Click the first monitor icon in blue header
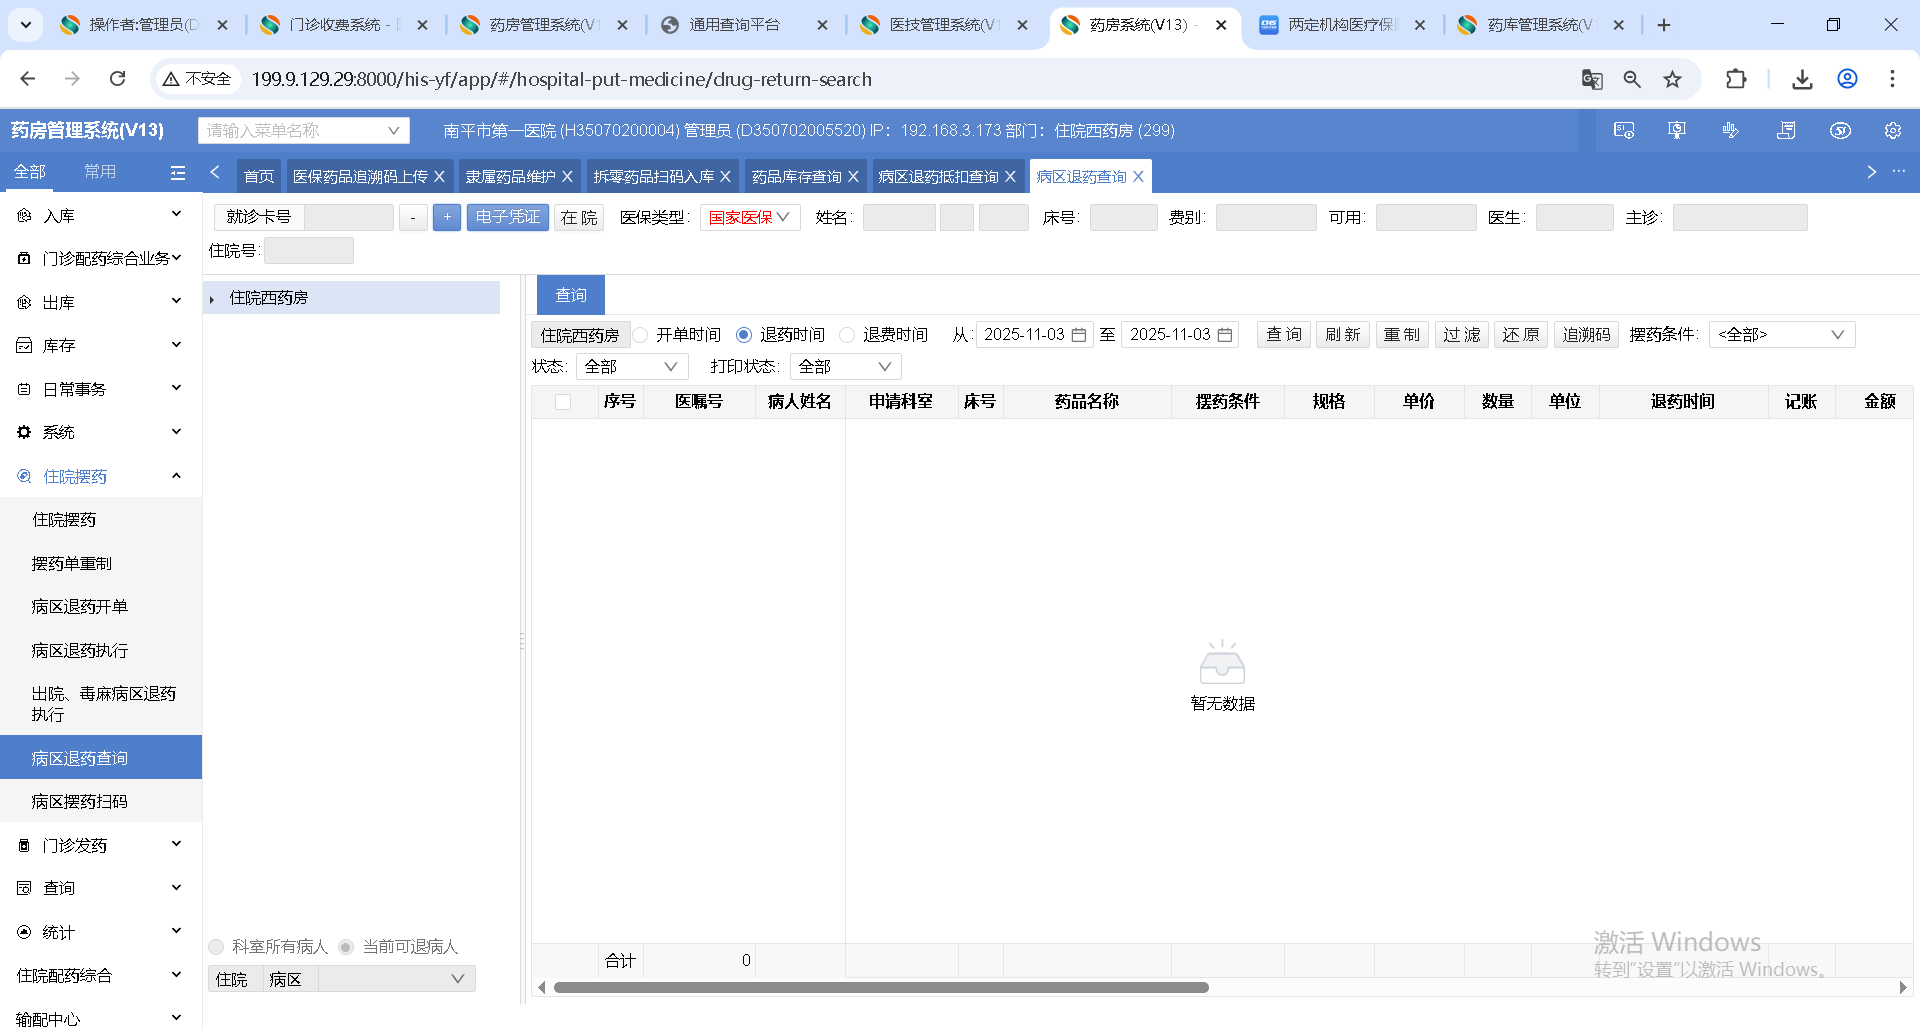The height and width of the screenshot is (1030, 1920). pyautogui.click(x=1624, y=130)
